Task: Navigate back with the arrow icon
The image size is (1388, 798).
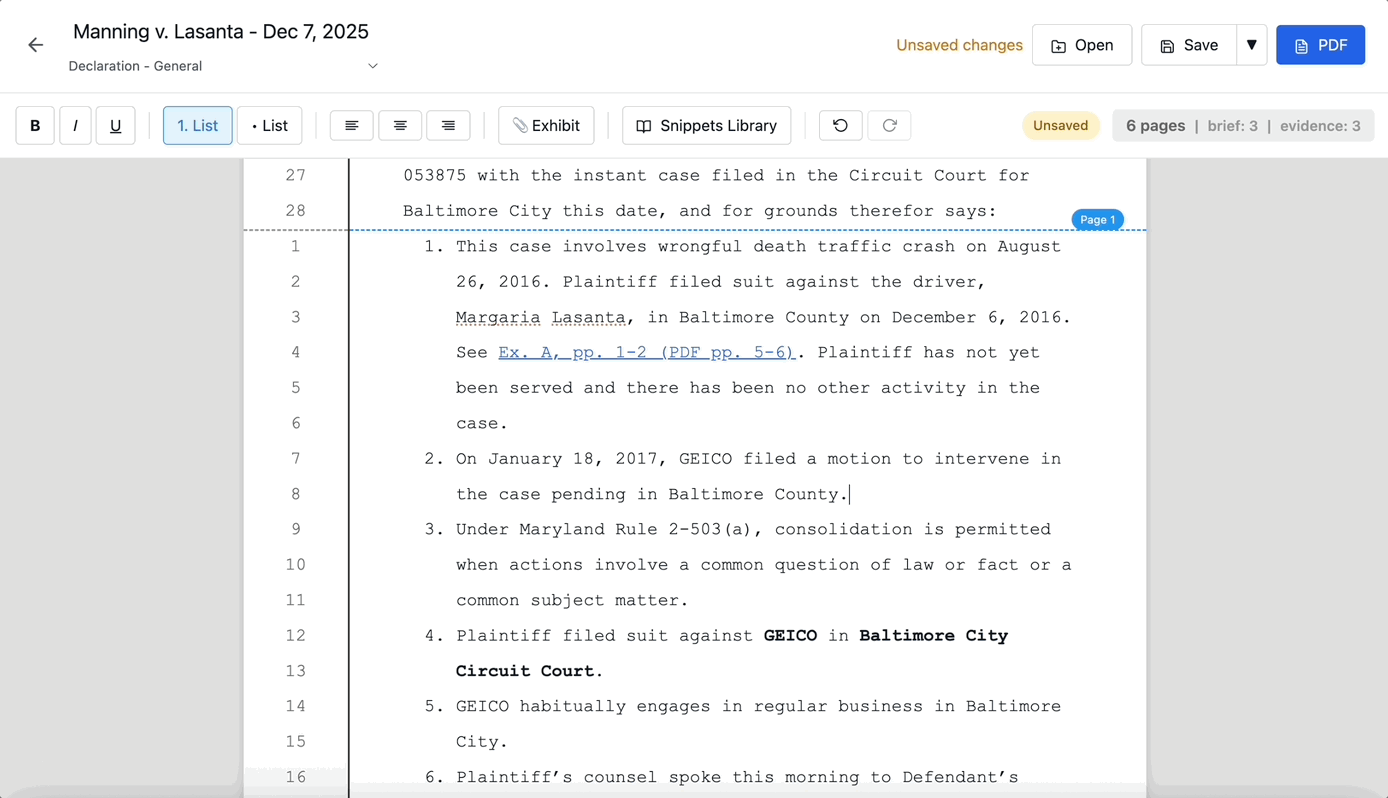Action: (36, 44)
